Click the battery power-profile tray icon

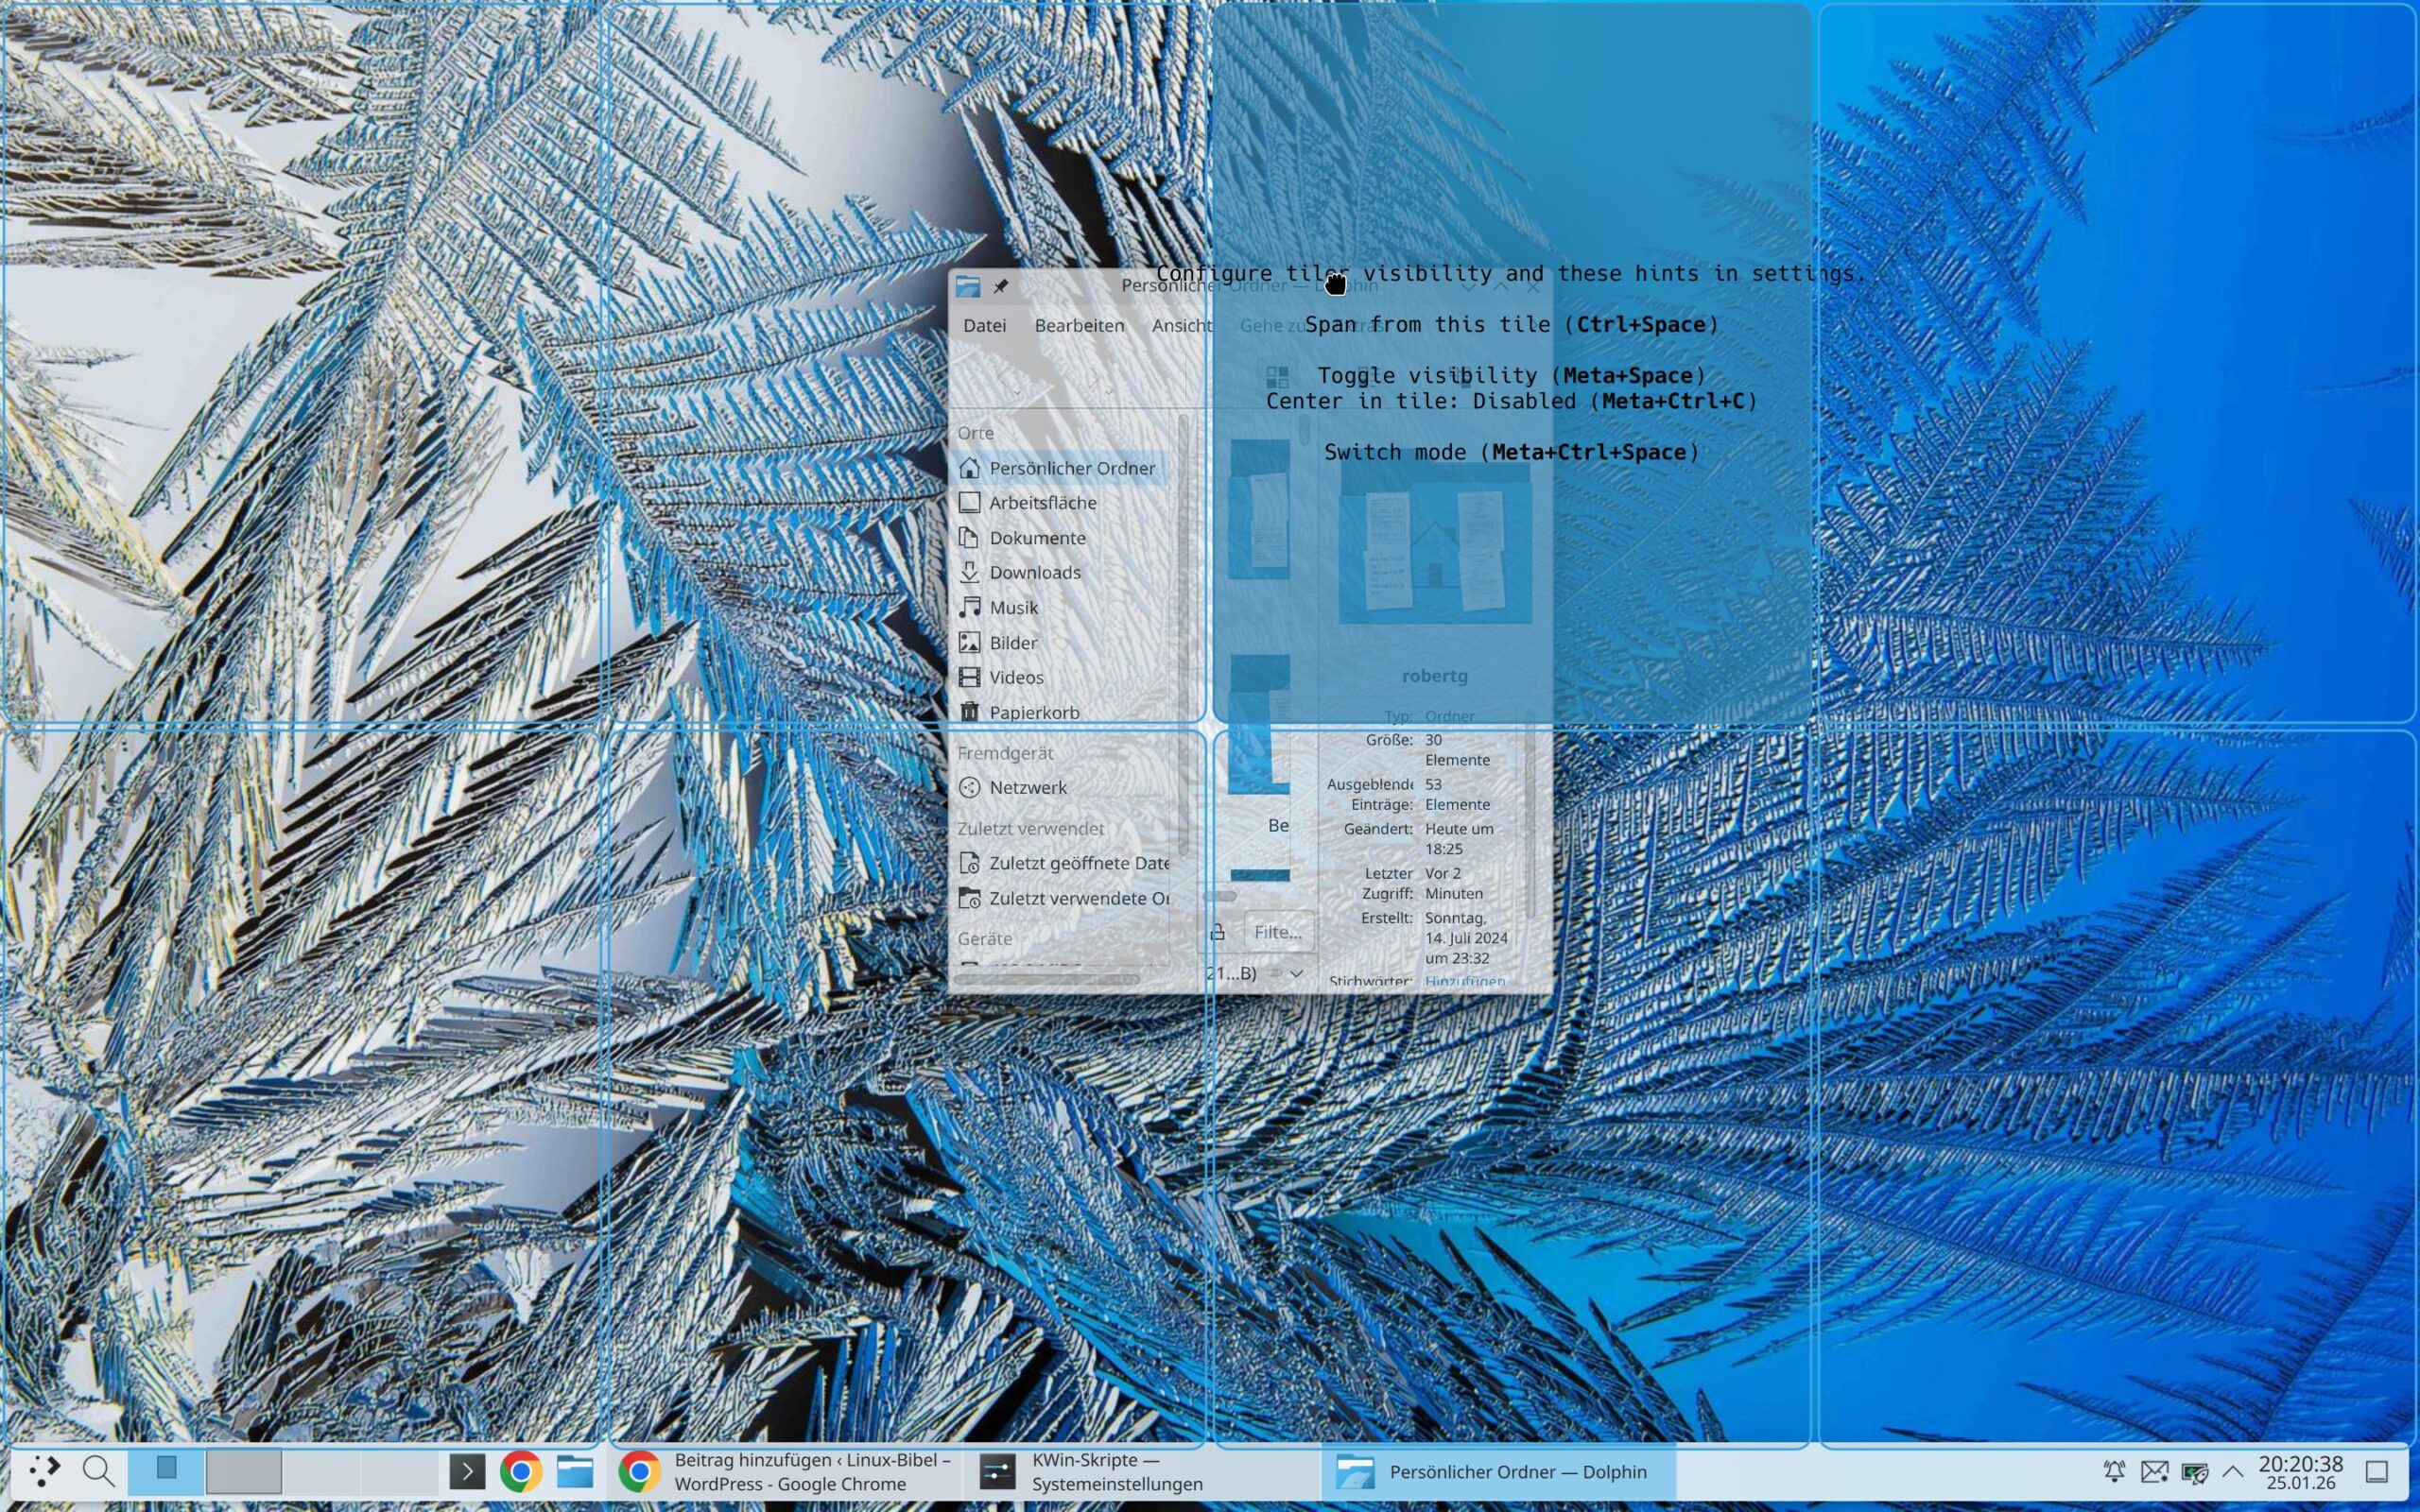(2194, 1472)
